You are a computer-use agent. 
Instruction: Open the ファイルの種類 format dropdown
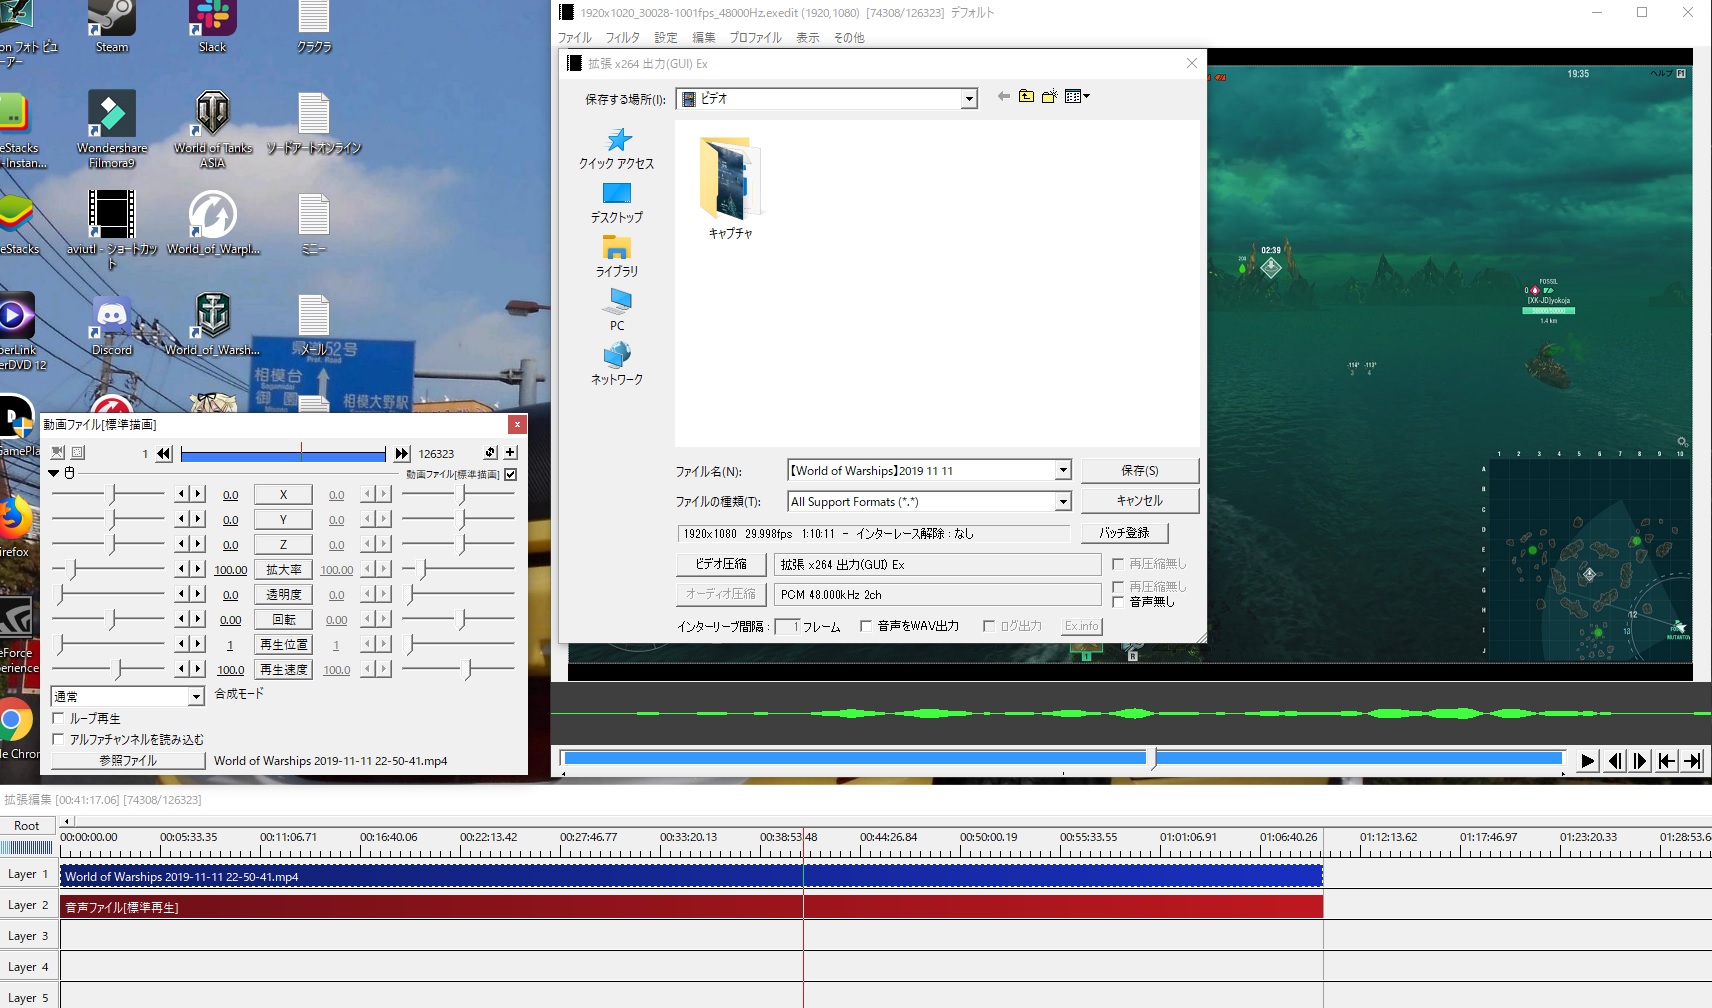coord(1063,502)
